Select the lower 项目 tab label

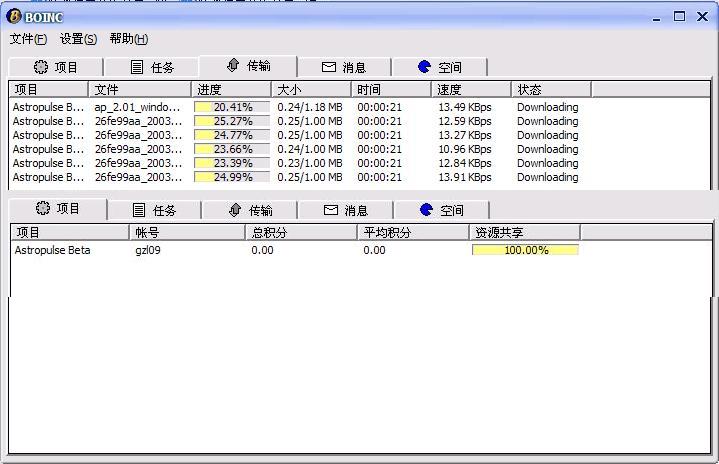click(x=68, y=209)
